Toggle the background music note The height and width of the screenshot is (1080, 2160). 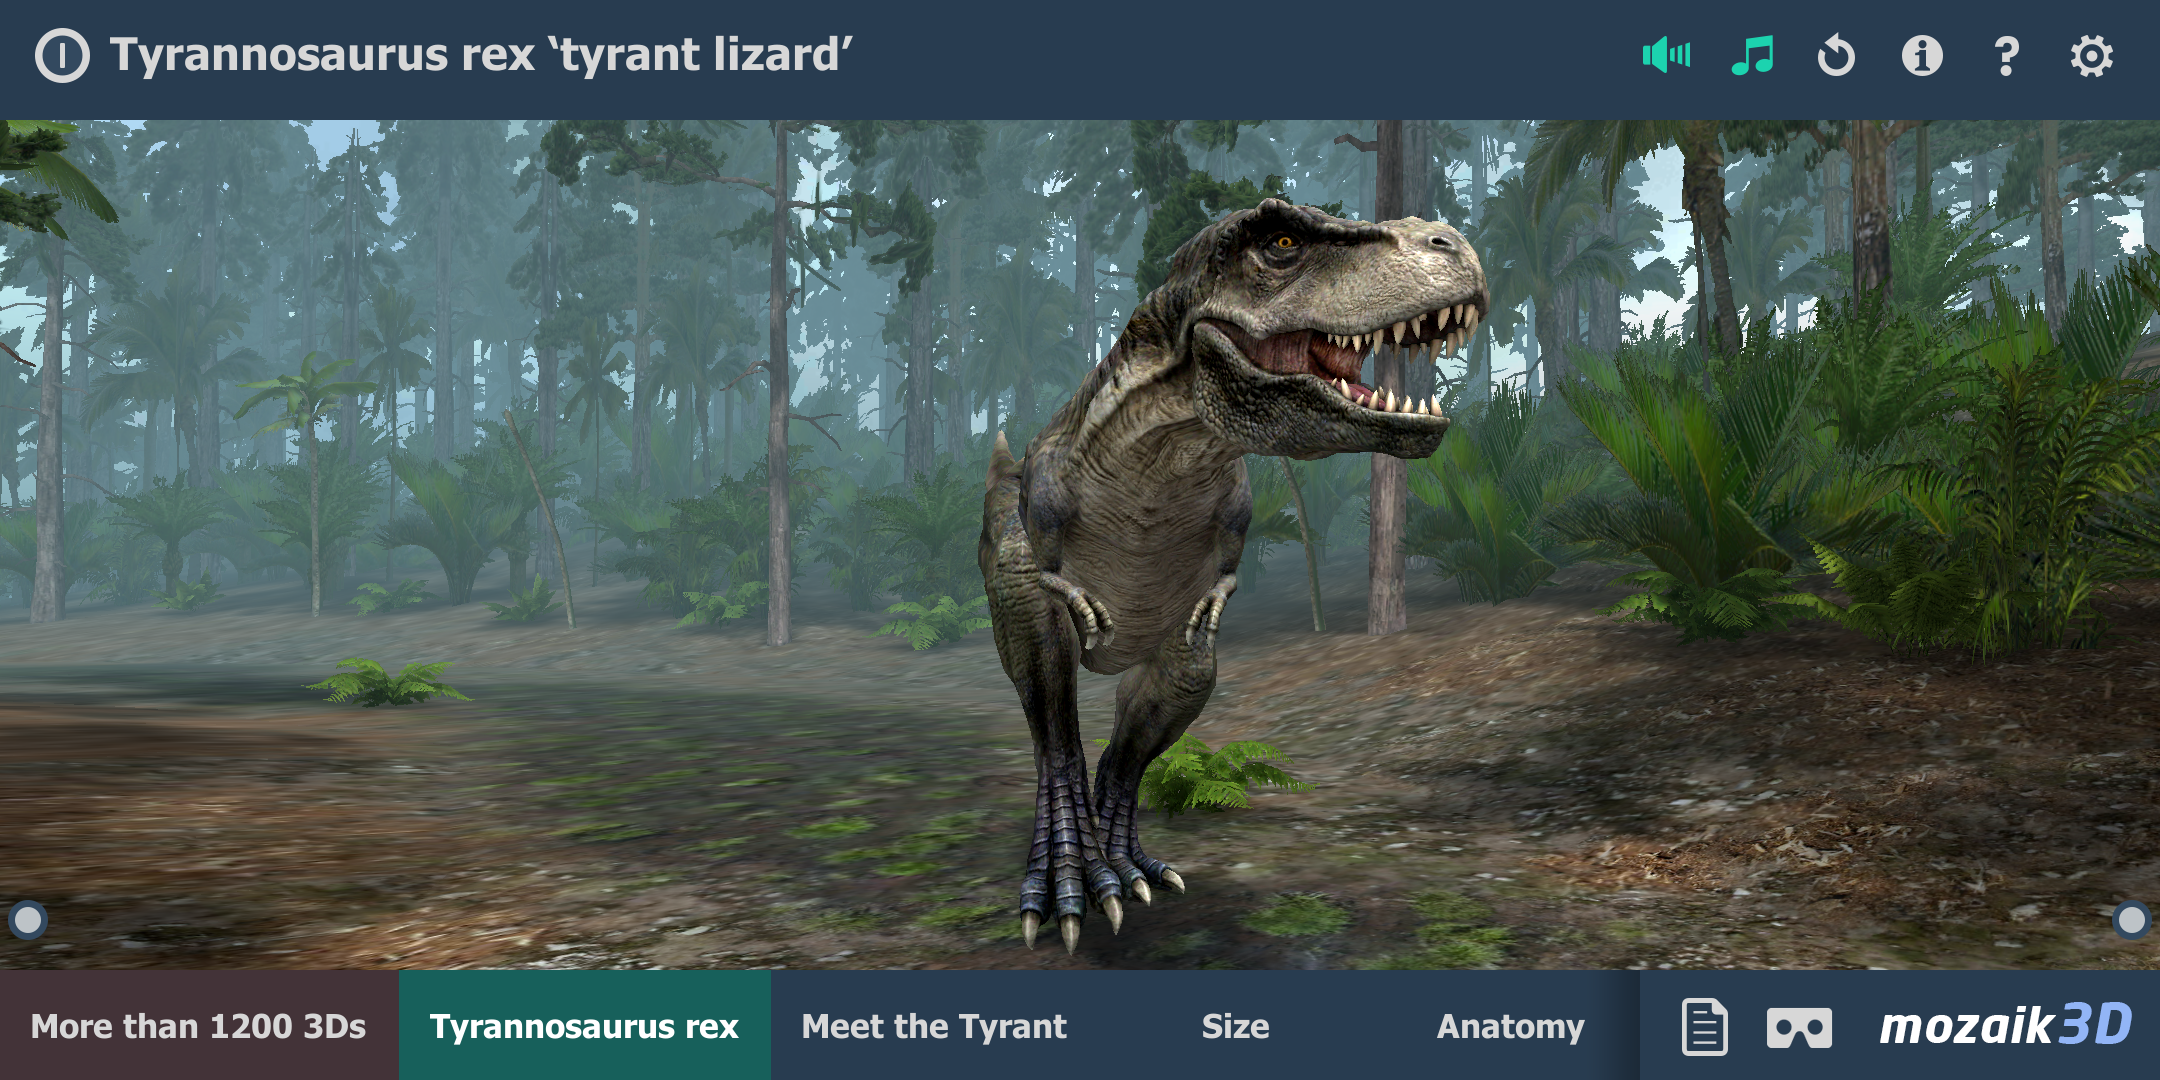coord(1752,55)
